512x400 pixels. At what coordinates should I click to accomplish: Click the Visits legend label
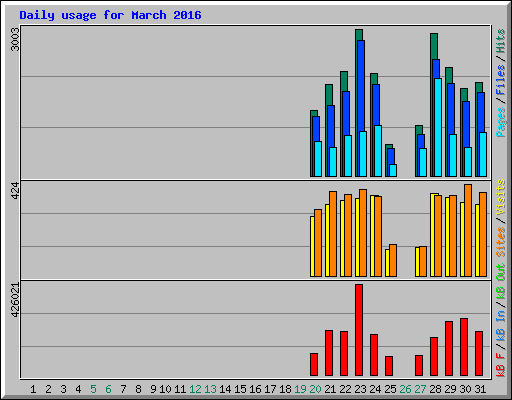(501, 197)
